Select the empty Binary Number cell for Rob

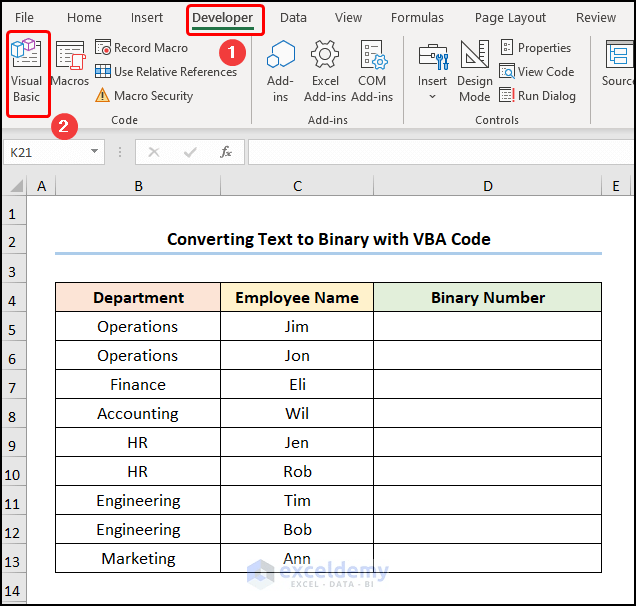tap(488, 471)
